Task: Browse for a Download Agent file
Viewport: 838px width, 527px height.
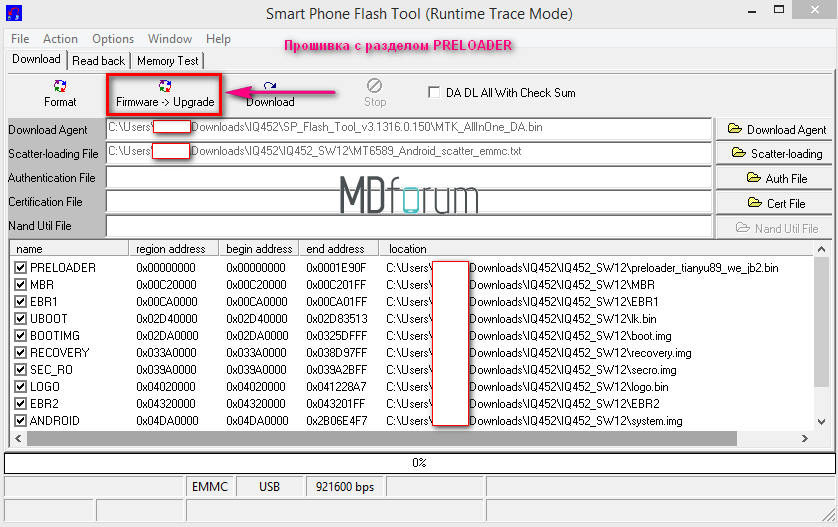Action: [x=774, y=129]
